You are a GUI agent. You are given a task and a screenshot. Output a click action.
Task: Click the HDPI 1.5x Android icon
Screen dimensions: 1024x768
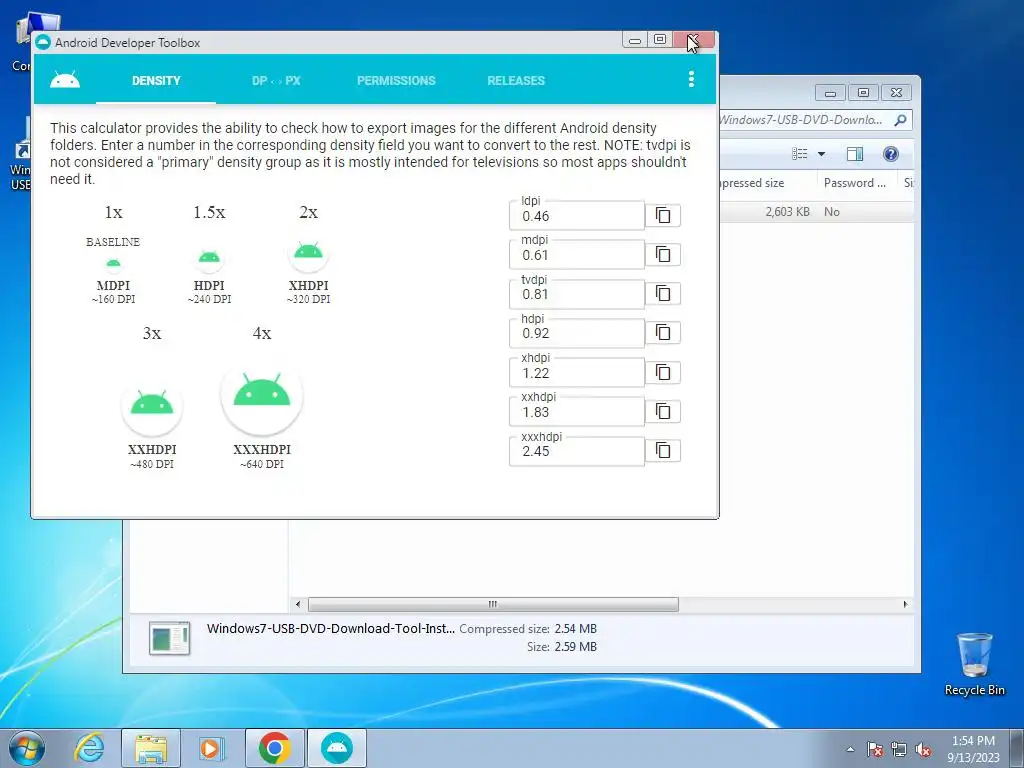(x=209, y=257)
